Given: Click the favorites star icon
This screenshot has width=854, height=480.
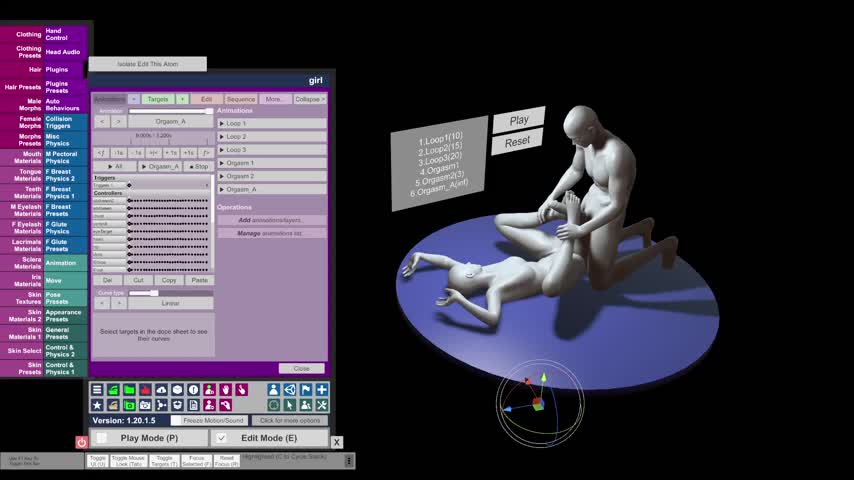Looking at the screenshot, I should 97,405.
